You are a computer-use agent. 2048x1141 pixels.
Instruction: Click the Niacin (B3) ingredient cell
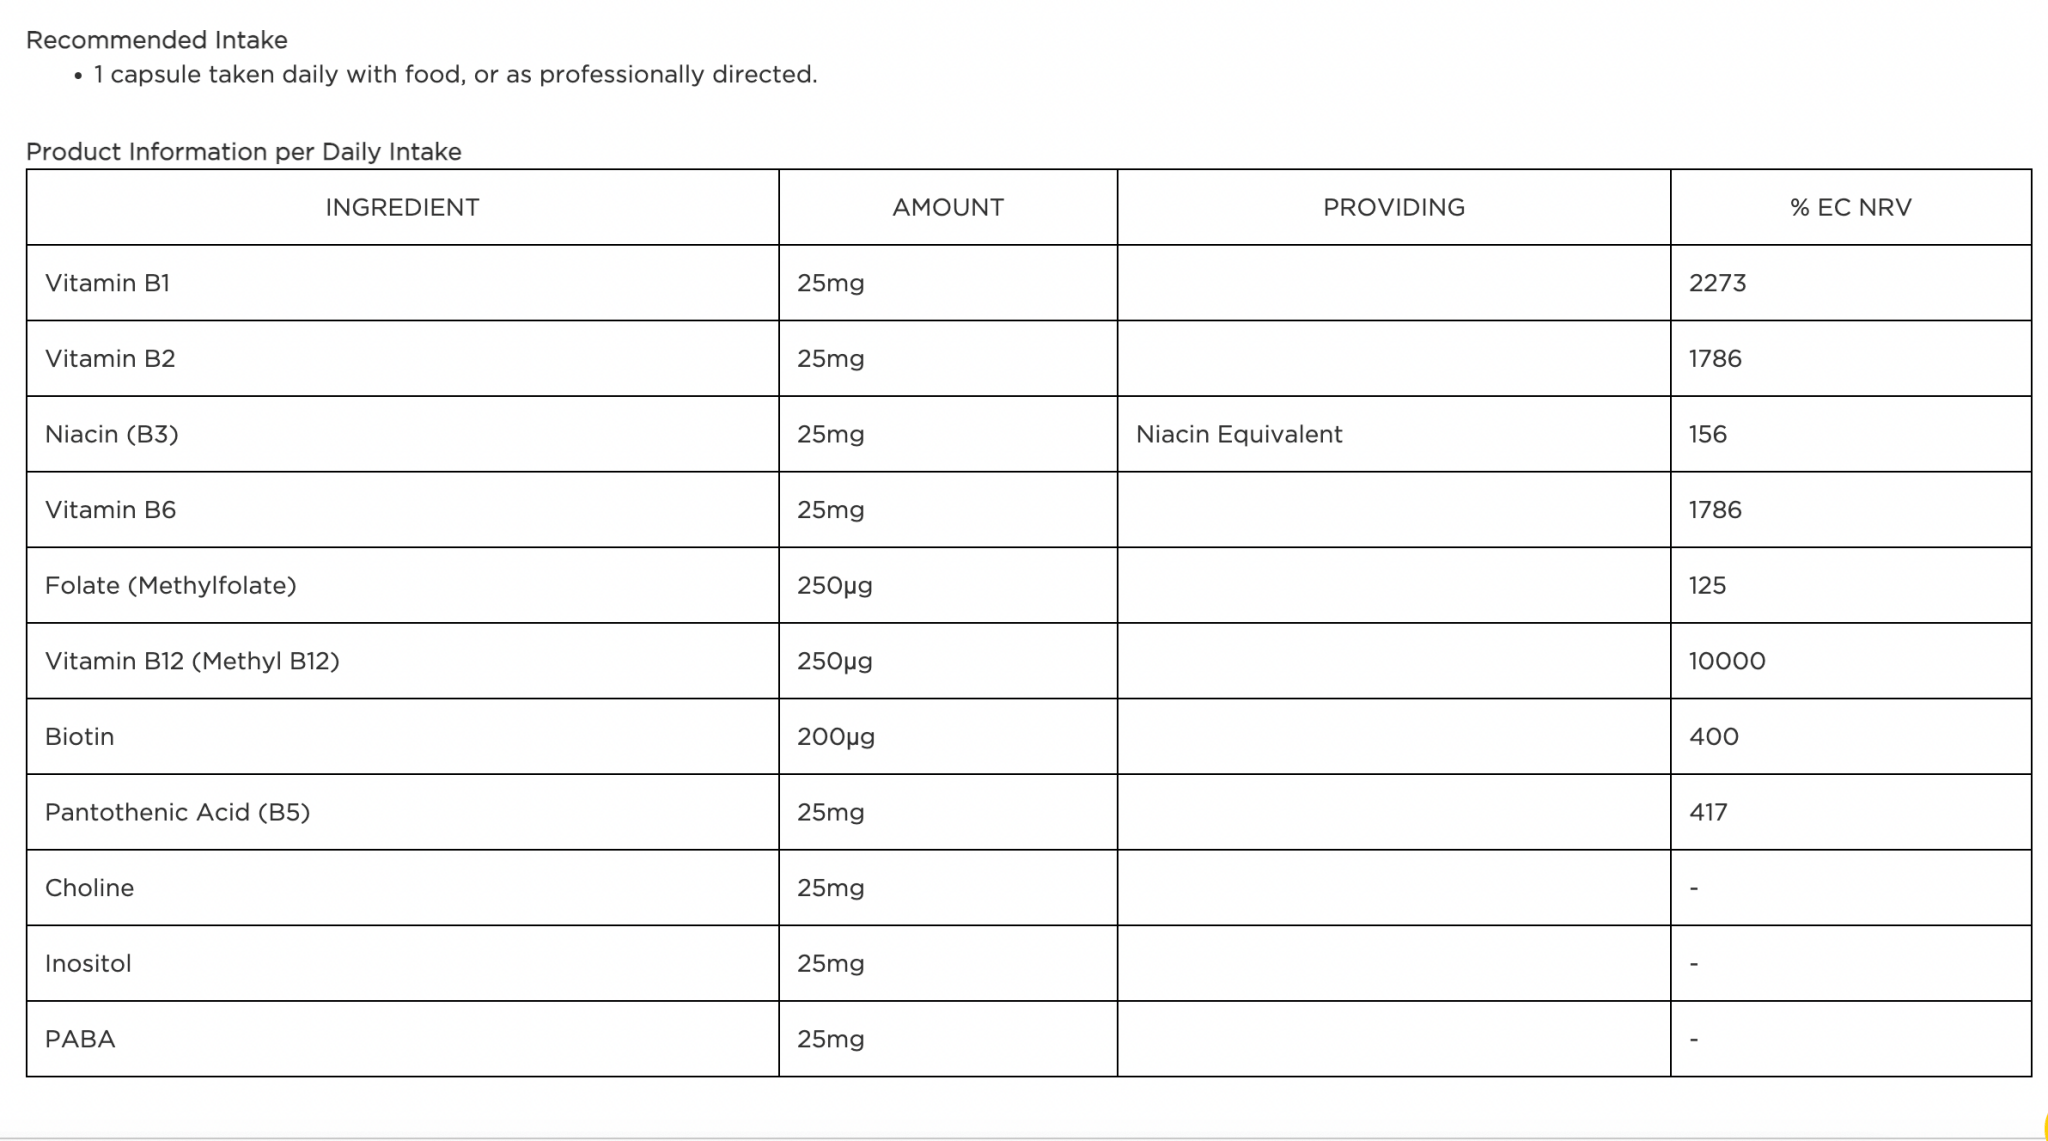pos(112,434)
